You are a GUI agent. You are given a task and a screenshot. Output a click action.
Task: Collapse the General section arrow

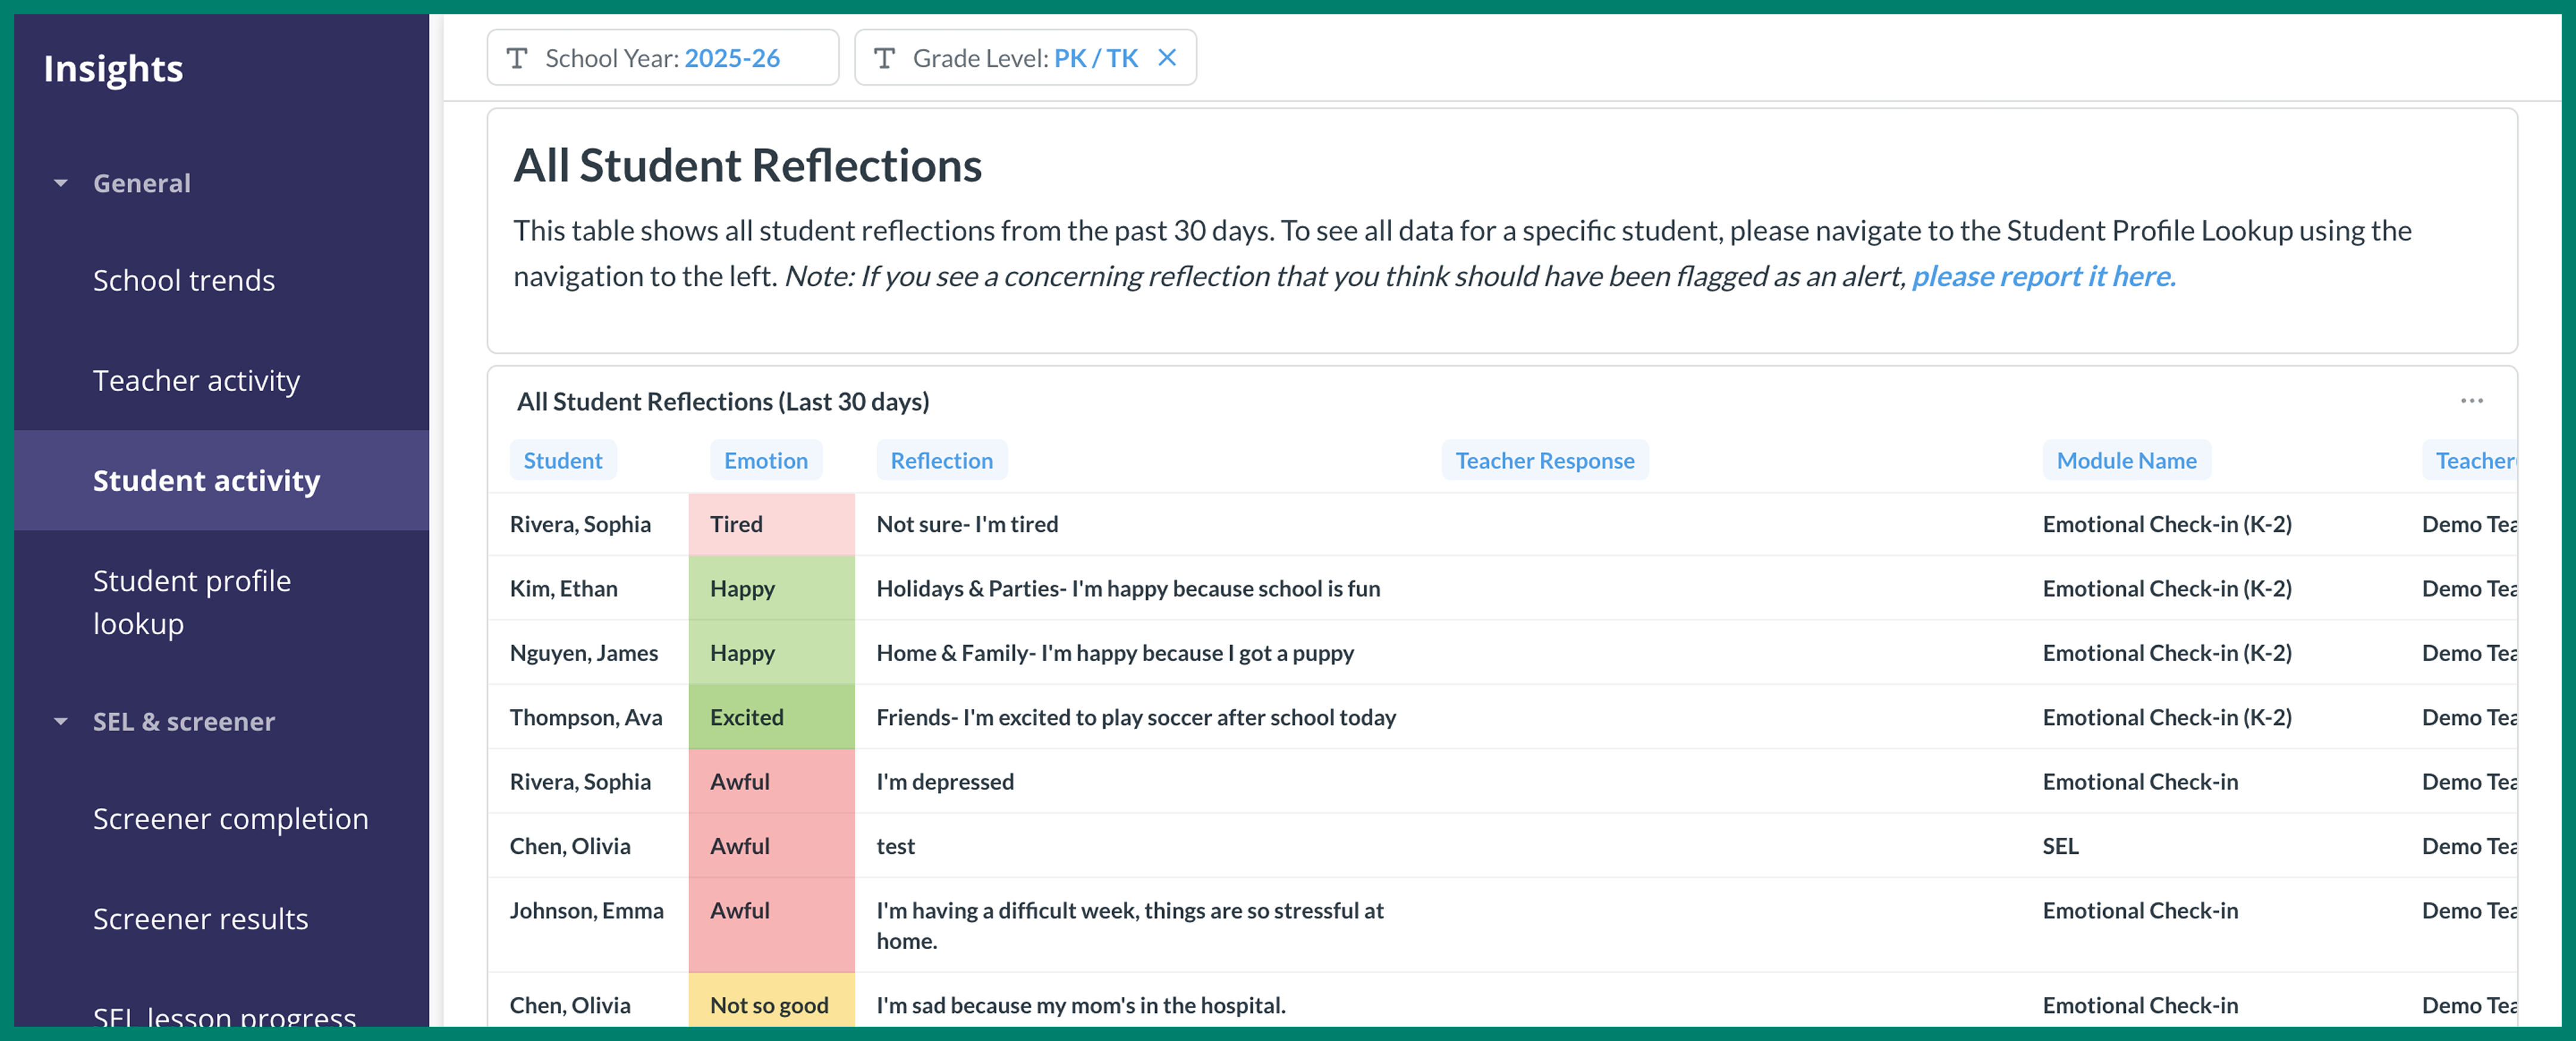[x=61, y=183]
